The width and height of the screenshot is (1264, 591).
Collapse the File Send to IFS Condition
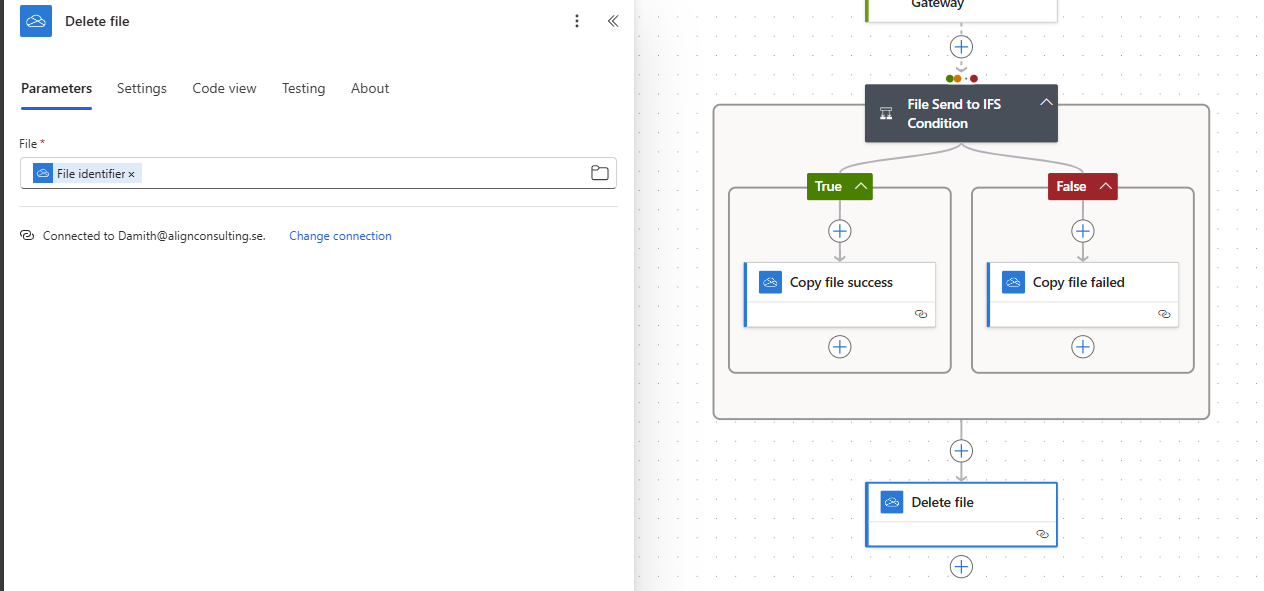tap(1046, 103)
